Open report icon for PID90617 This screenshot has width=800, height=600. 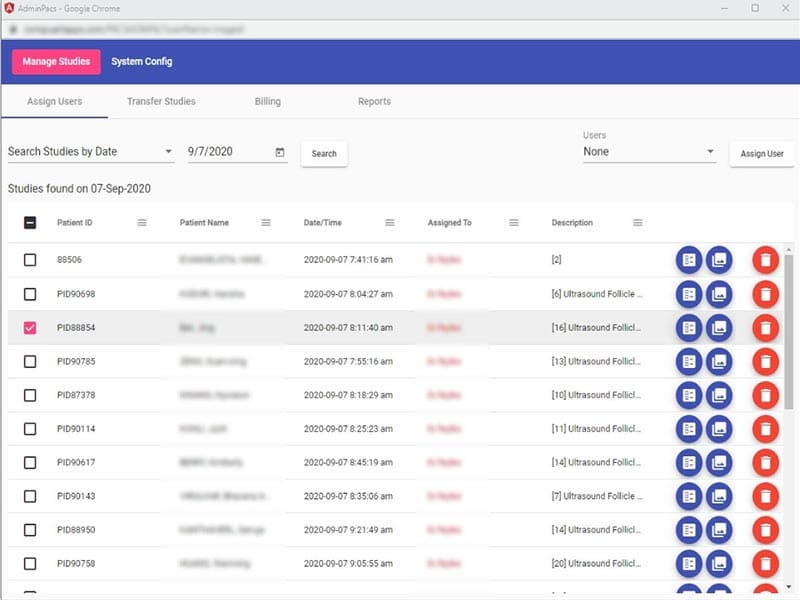coord(689,462)
